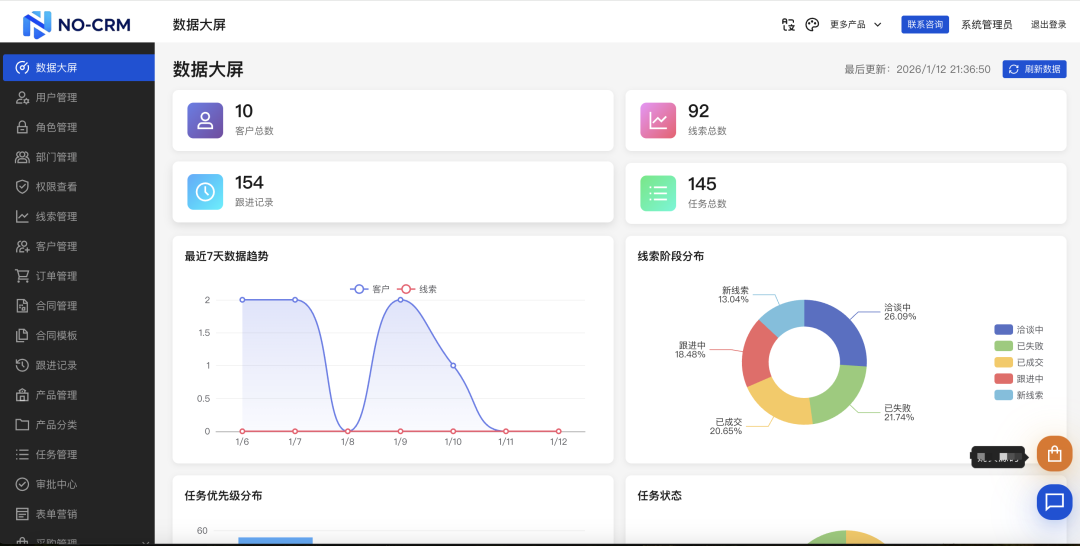Toggle 洽谈中 in the pie legend
The width and height of the screenshot is (1080, 546).
coord(1019,329)
